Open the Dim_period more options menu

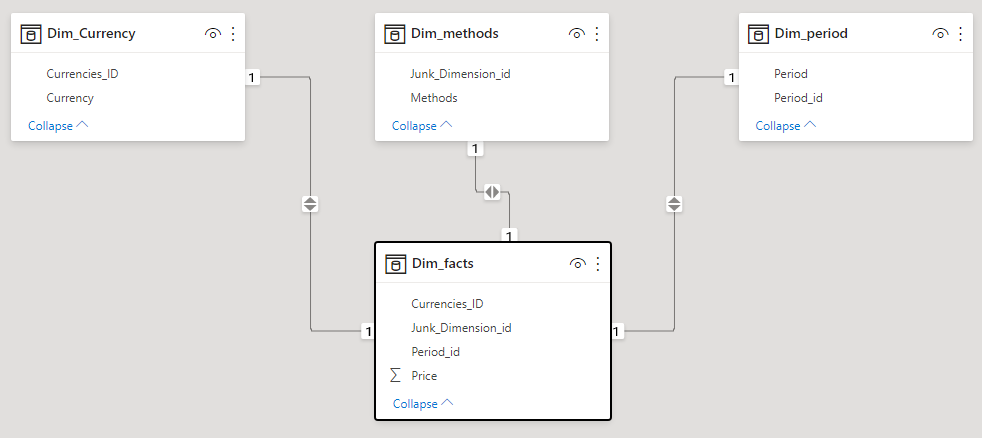[x=961, y=34]
